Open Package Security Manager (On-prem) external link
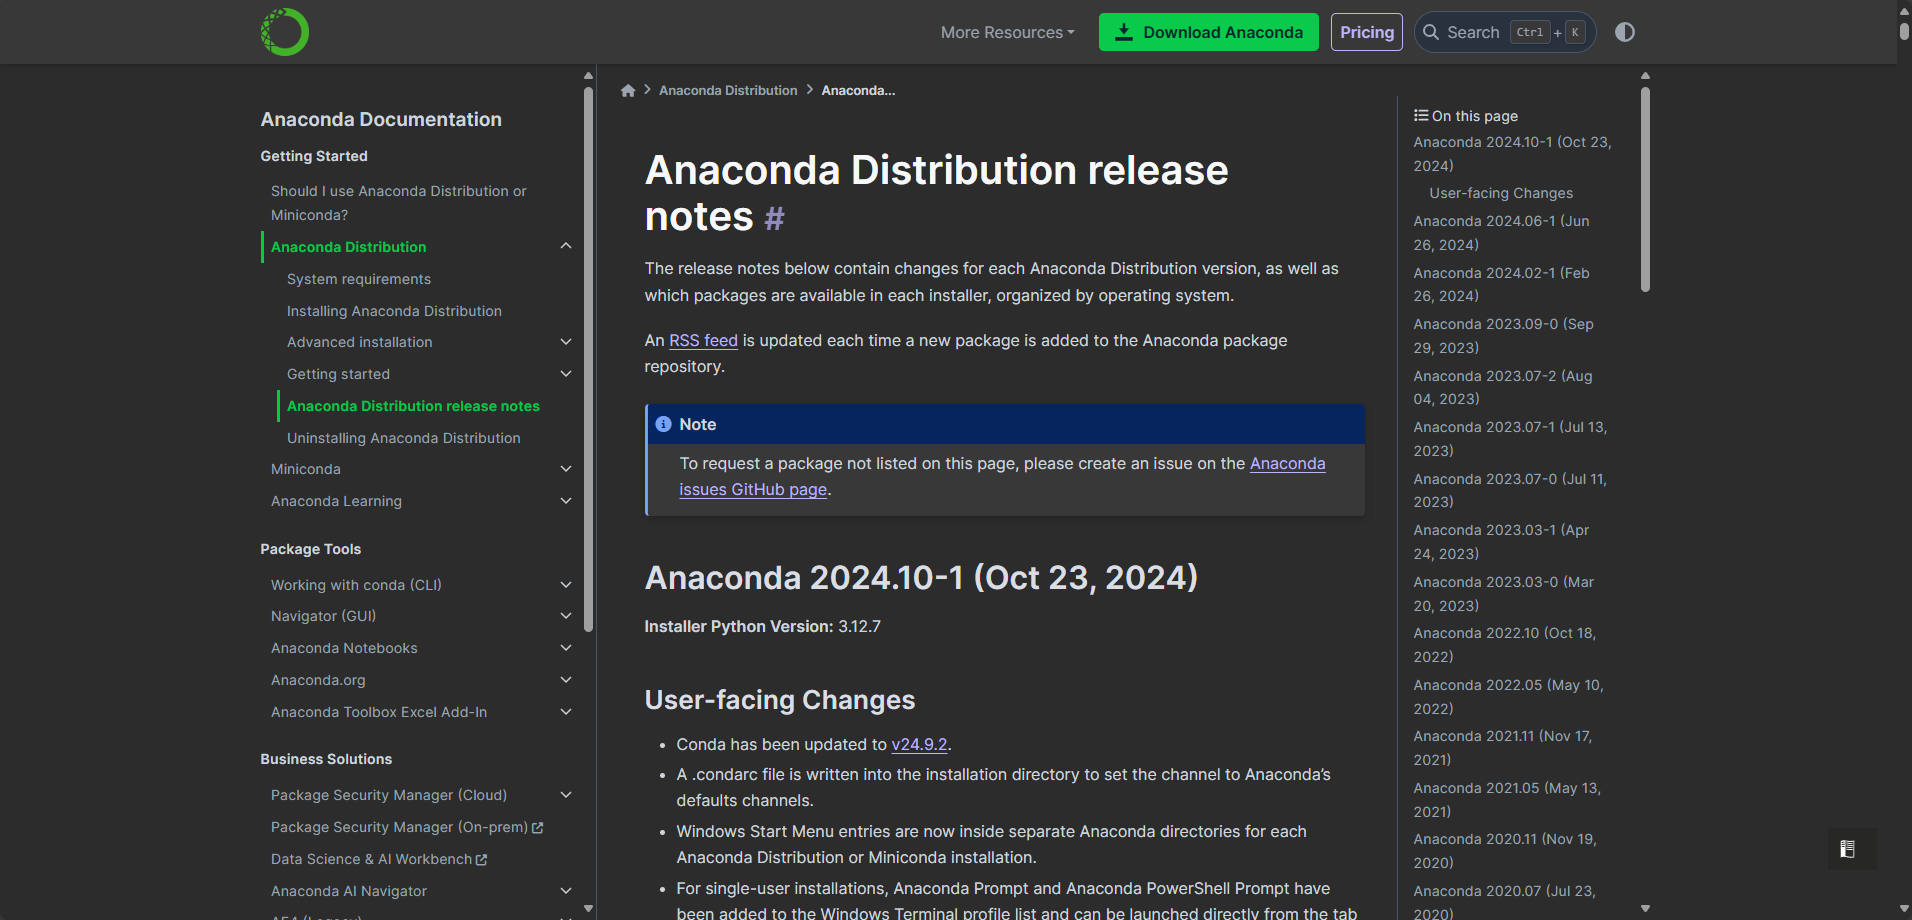The image size is (1912, 920). [x=407, y=827]
